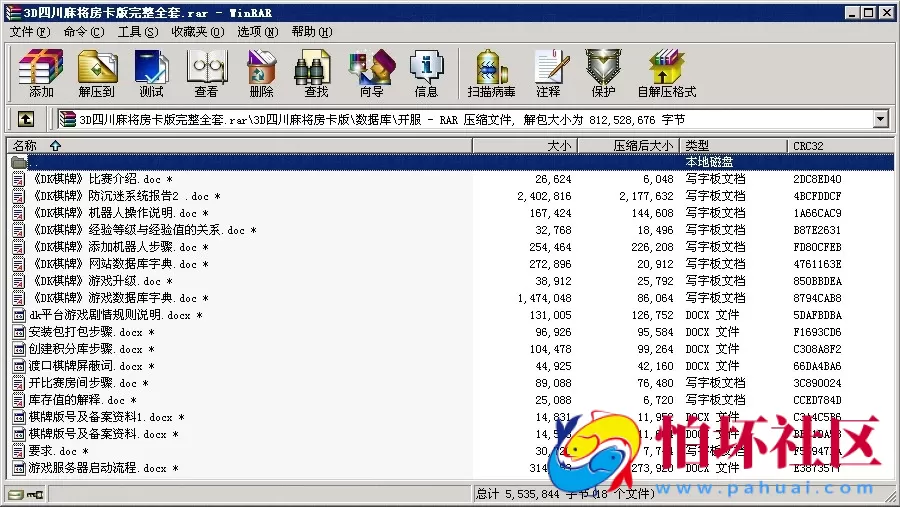Click CRC32 value 2DC8ED40
The height and width of the screenshot is (507, 900).
pyautogui.click(x=817, y=179)
